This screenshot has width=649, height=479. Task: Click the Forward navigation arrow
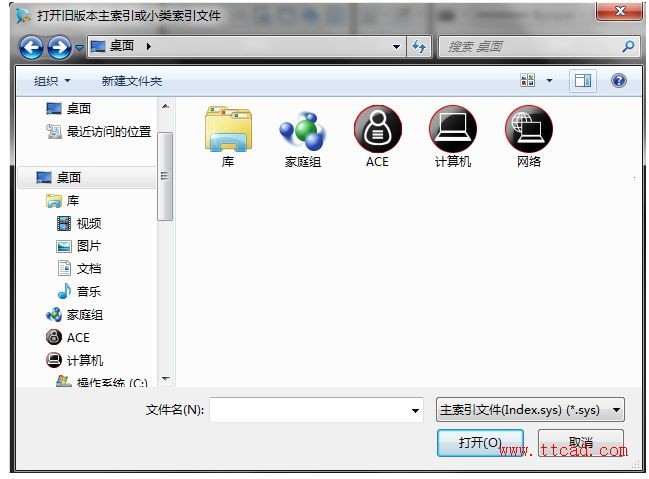59,48
